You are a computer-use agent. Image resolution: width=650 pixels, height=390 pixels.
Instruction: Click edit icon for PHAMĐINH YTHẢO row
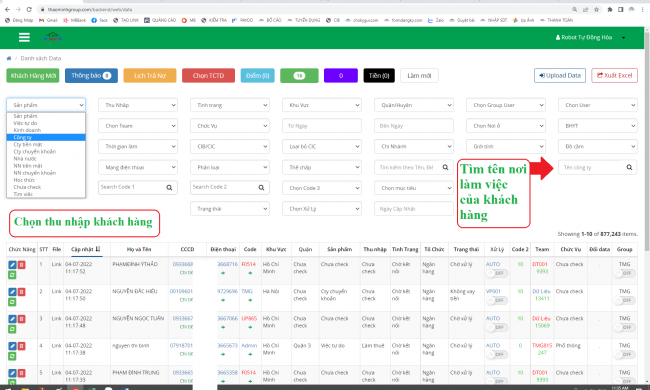12,264
